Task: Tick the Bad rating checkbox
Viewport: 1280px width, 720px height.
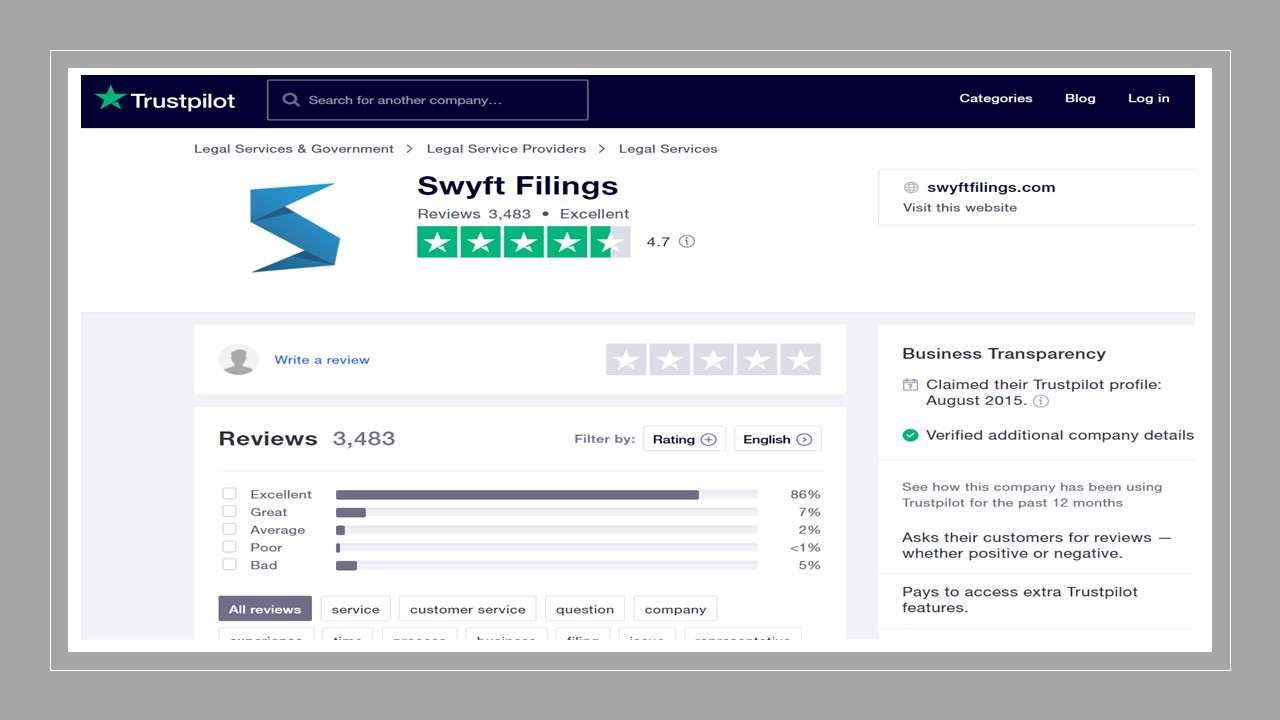Action: (230, 565)
